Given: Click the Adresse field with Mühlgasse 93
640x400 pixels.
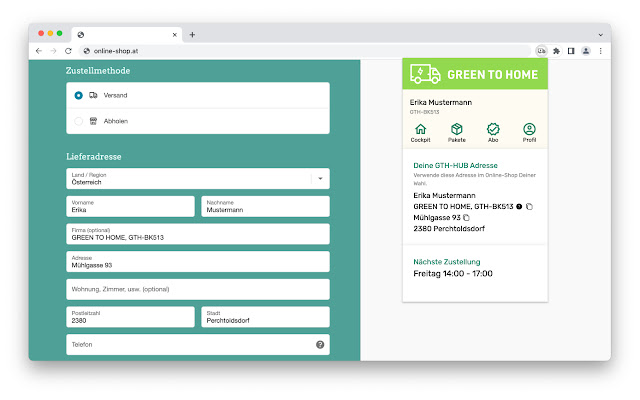Looking at the screenshot, I should pos(198,262).
